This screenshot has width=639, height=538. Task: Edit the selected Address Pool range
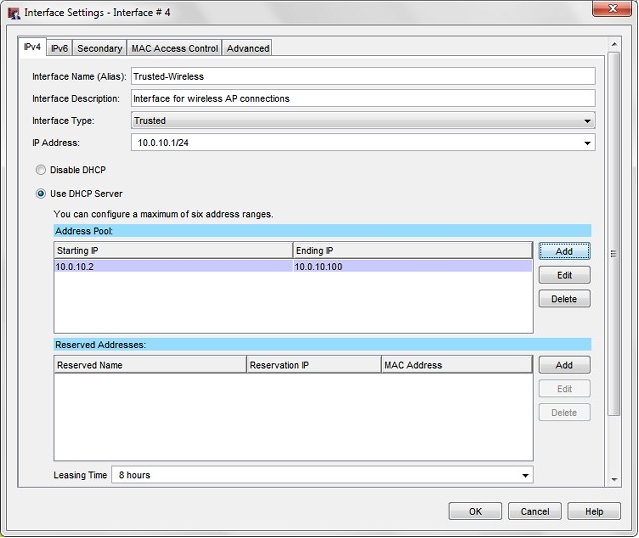pyautogui.click(x=564, y=275)
